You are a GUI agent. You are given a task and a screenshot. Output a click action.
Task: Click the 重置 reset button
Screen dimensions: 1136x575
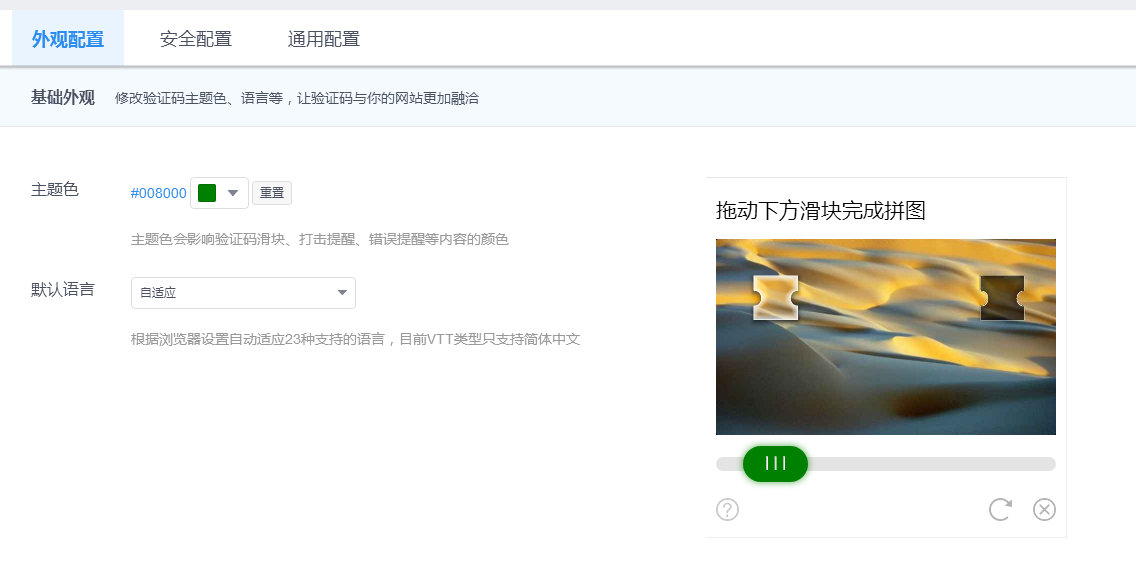click(x=272, y=193)
